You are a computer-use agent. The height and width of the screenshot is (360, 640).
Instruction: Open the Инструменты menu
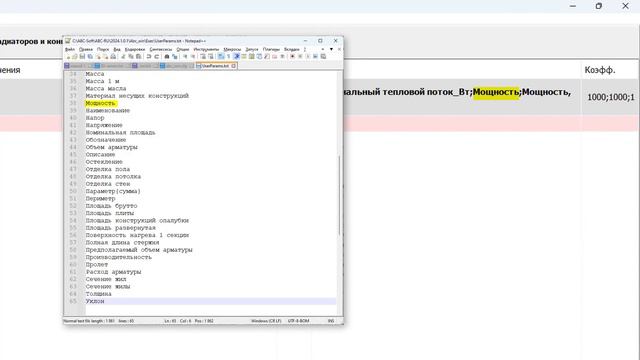click(206, 49)
